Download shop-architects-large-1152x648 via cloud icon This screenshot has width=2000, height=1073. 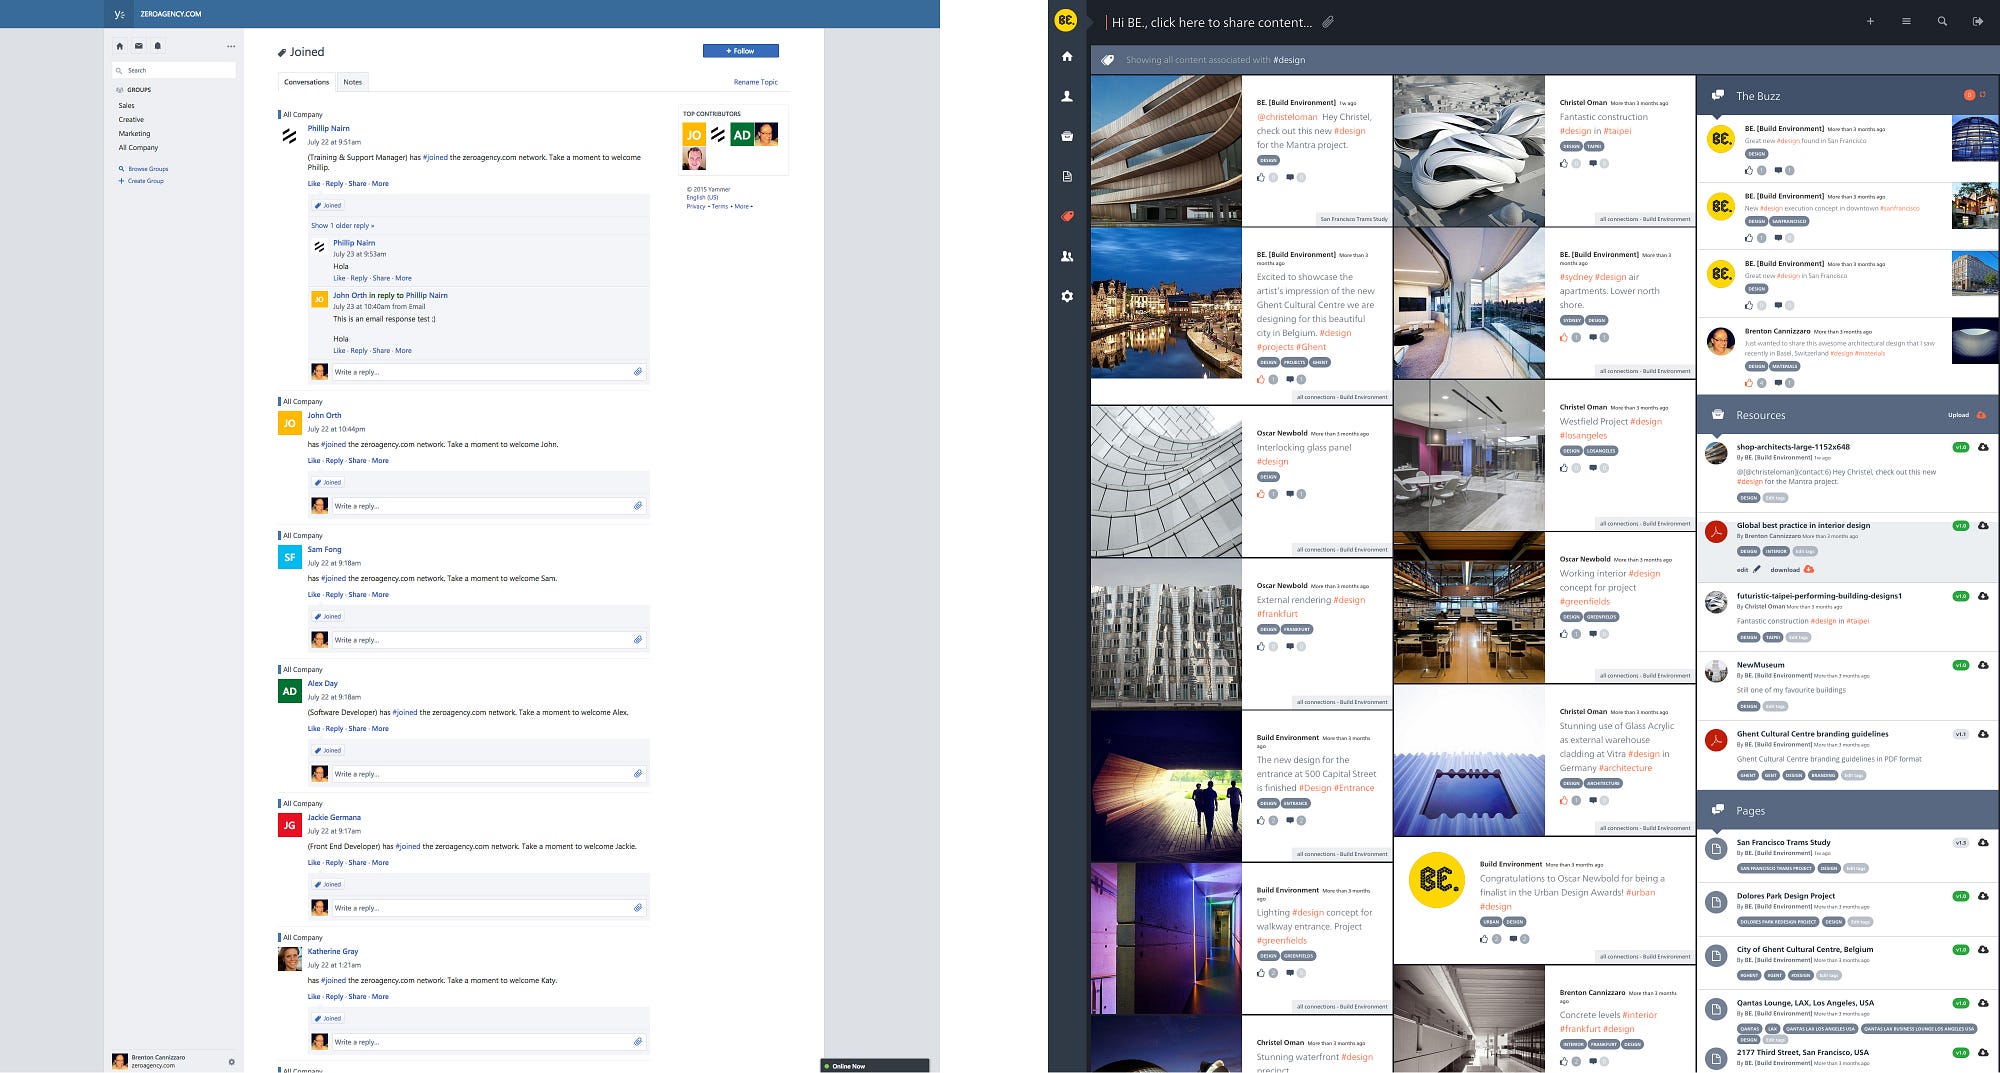click(x=1983, y=447)
